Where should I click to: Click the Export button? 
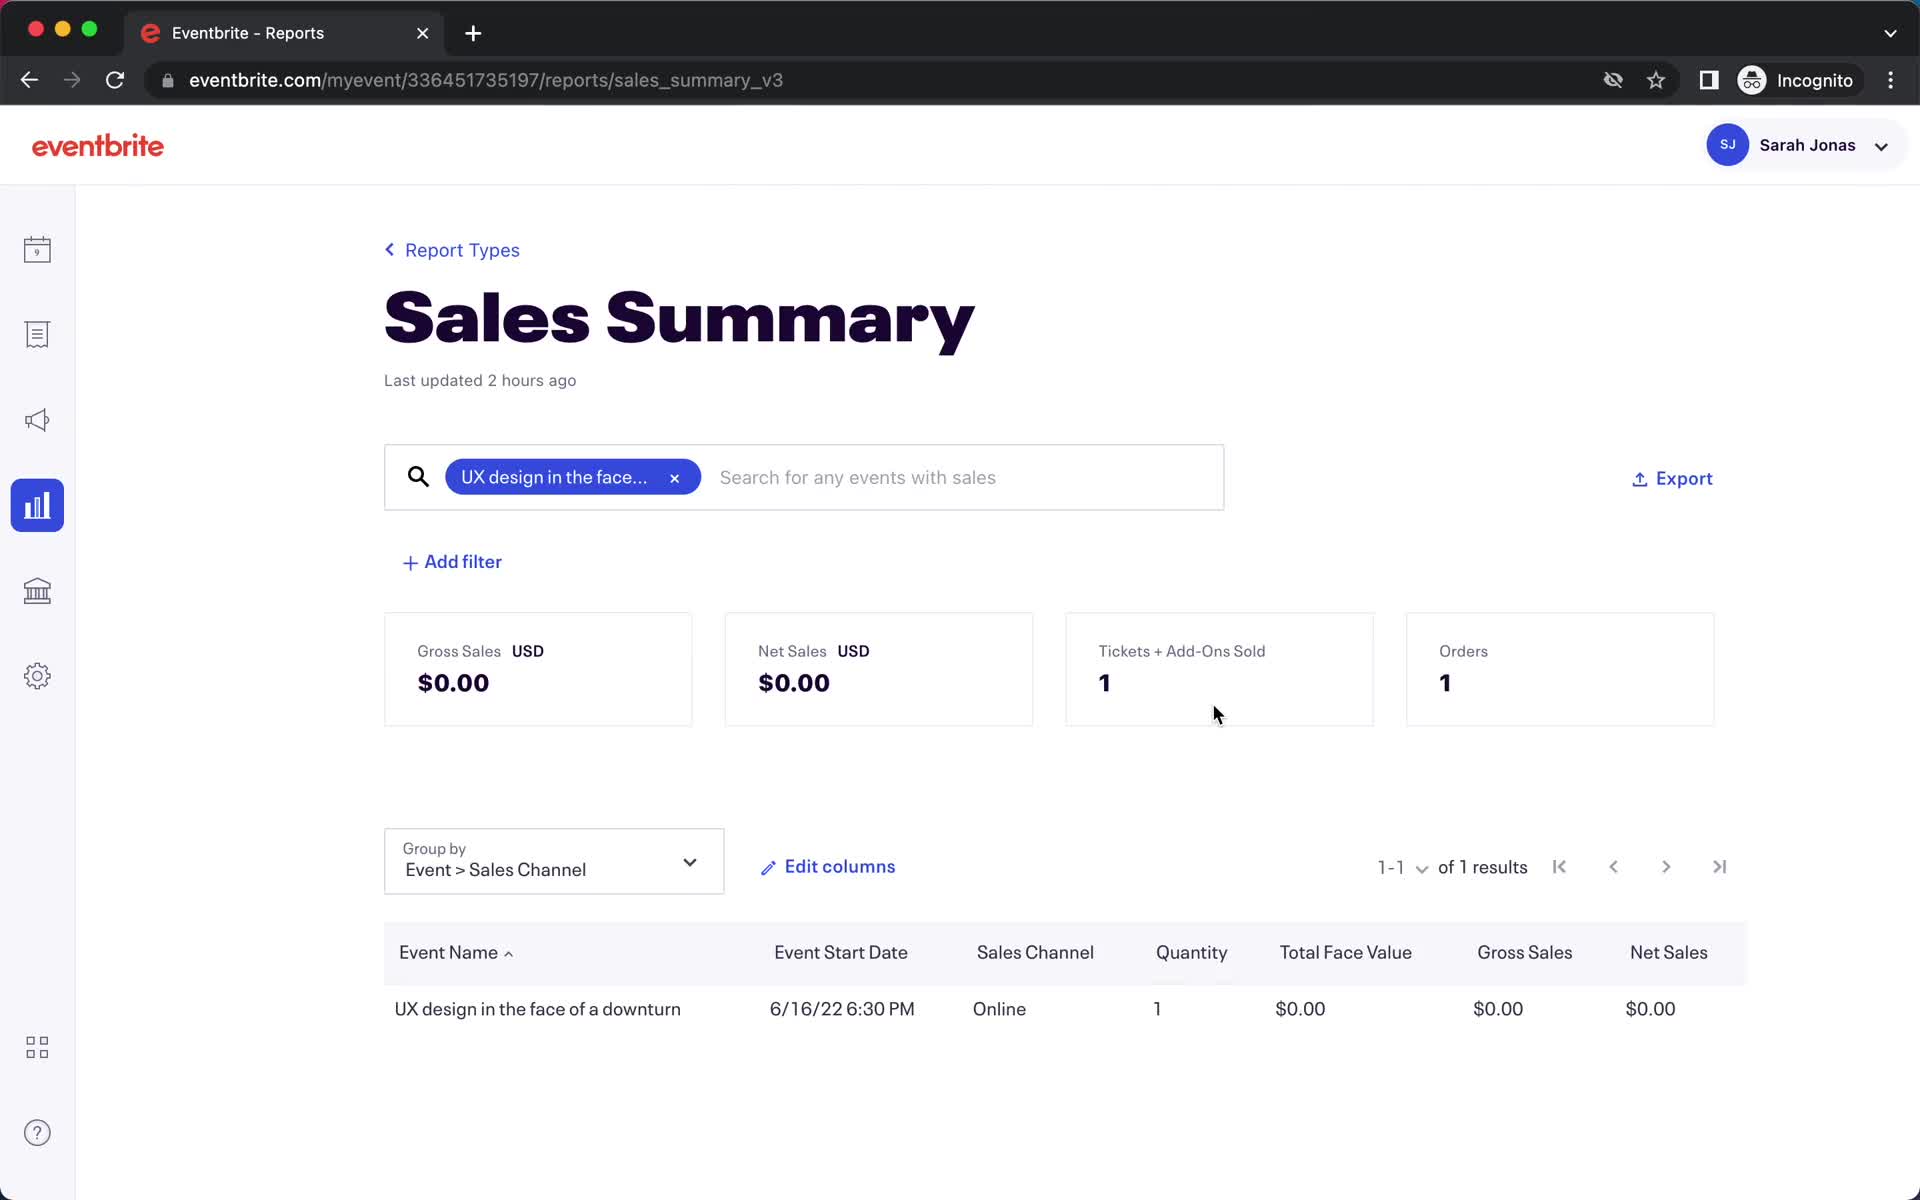[x=1673, y=477]
